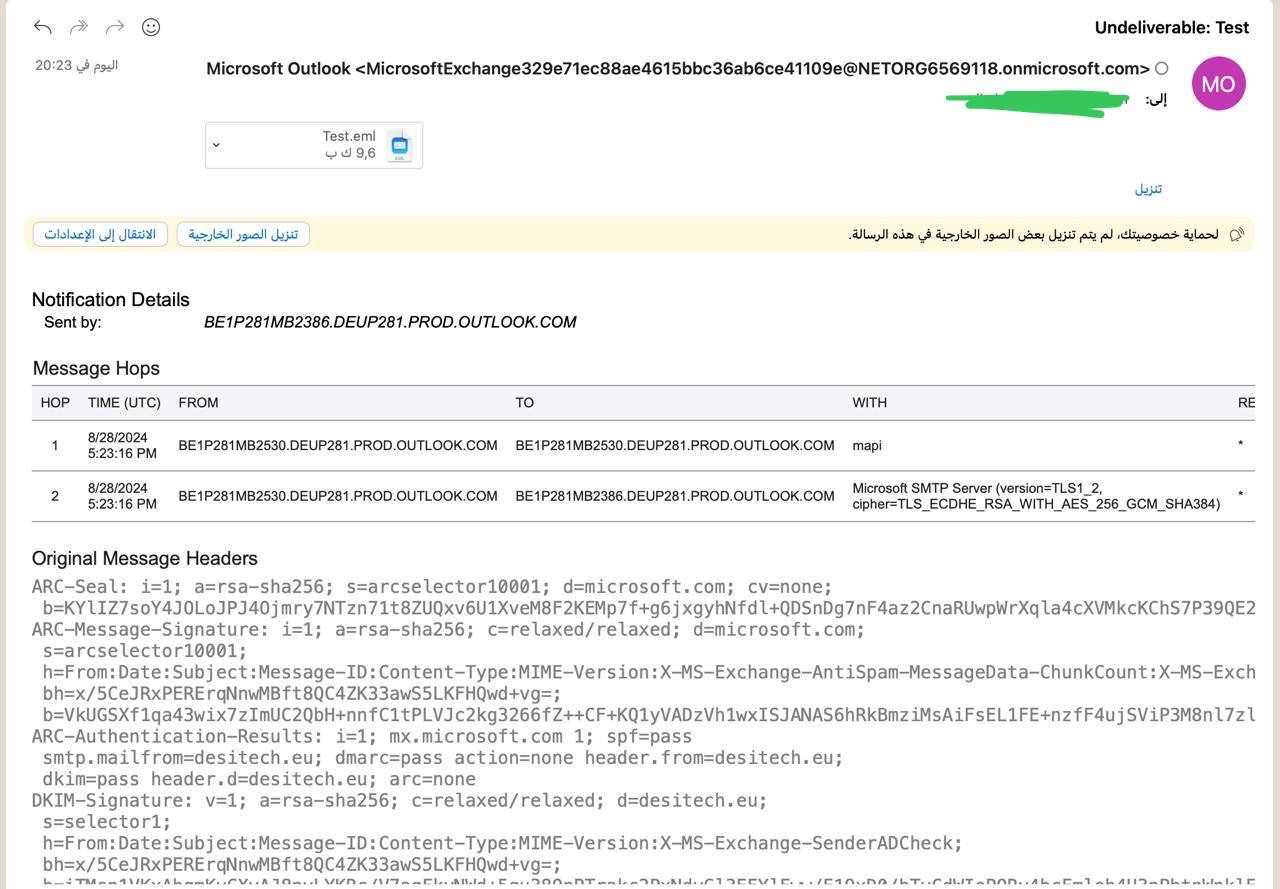Image resolution: width=1280 pixels, height=889 pixels.
Task: Click the forward arrow icon
Action: click(115, 27)
